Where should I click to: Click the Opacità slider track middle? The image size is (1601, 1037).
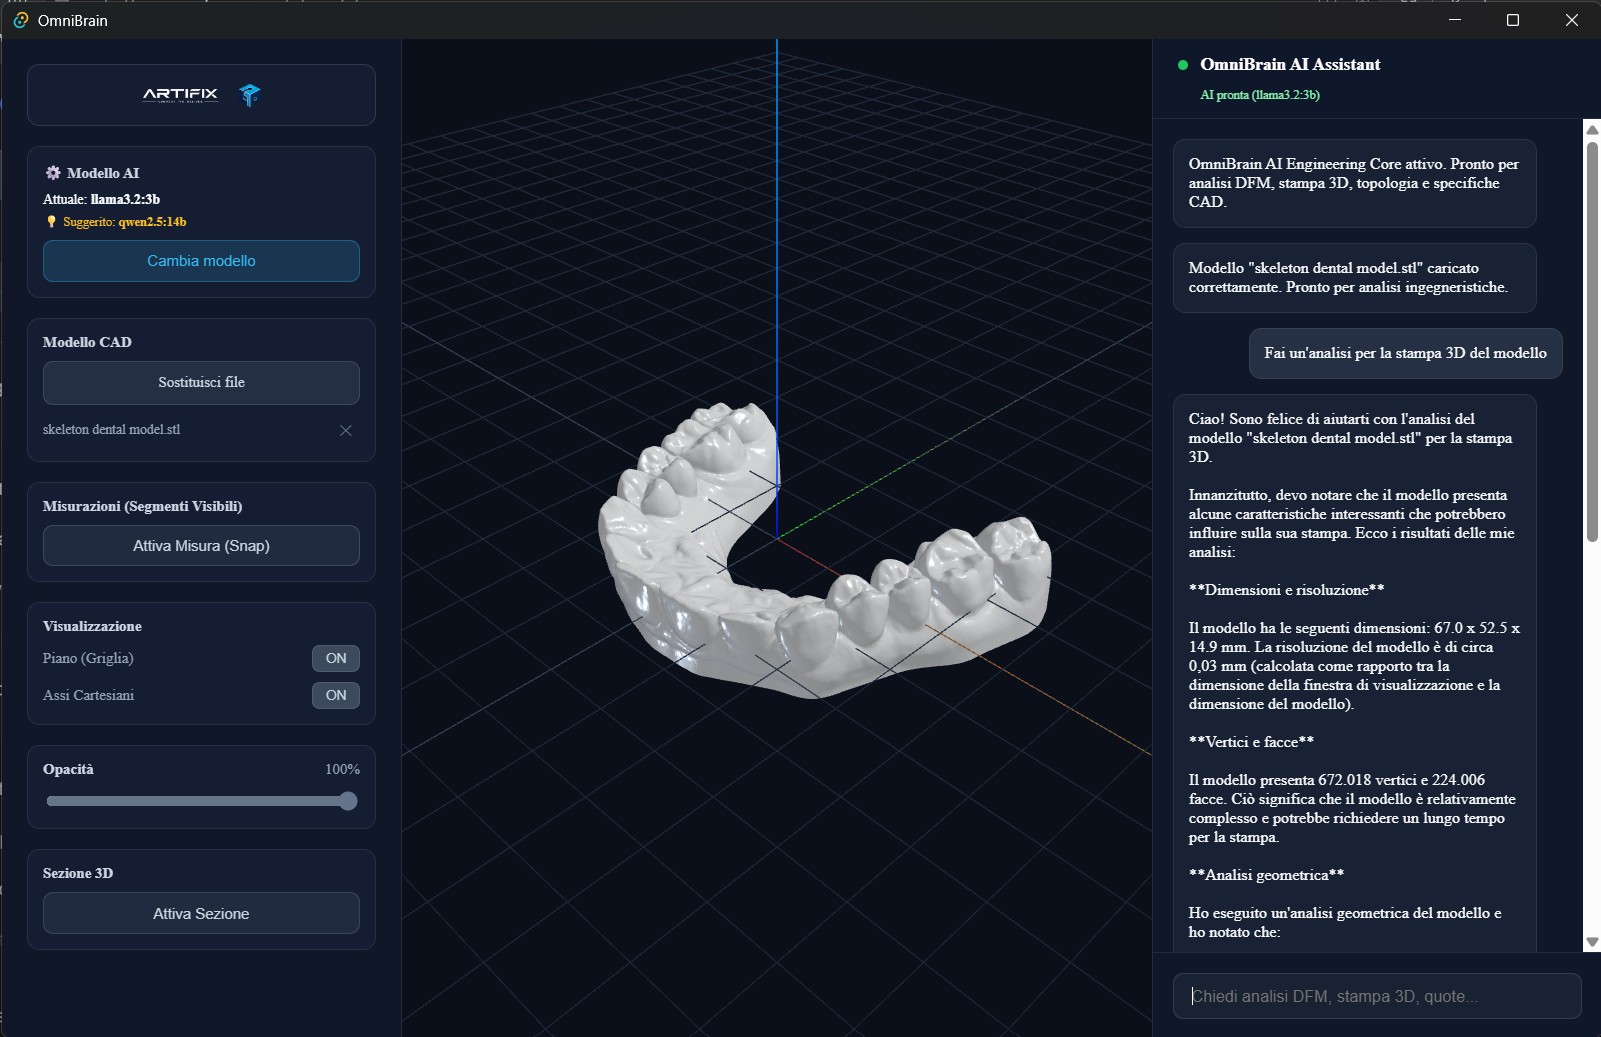[201, 801]
